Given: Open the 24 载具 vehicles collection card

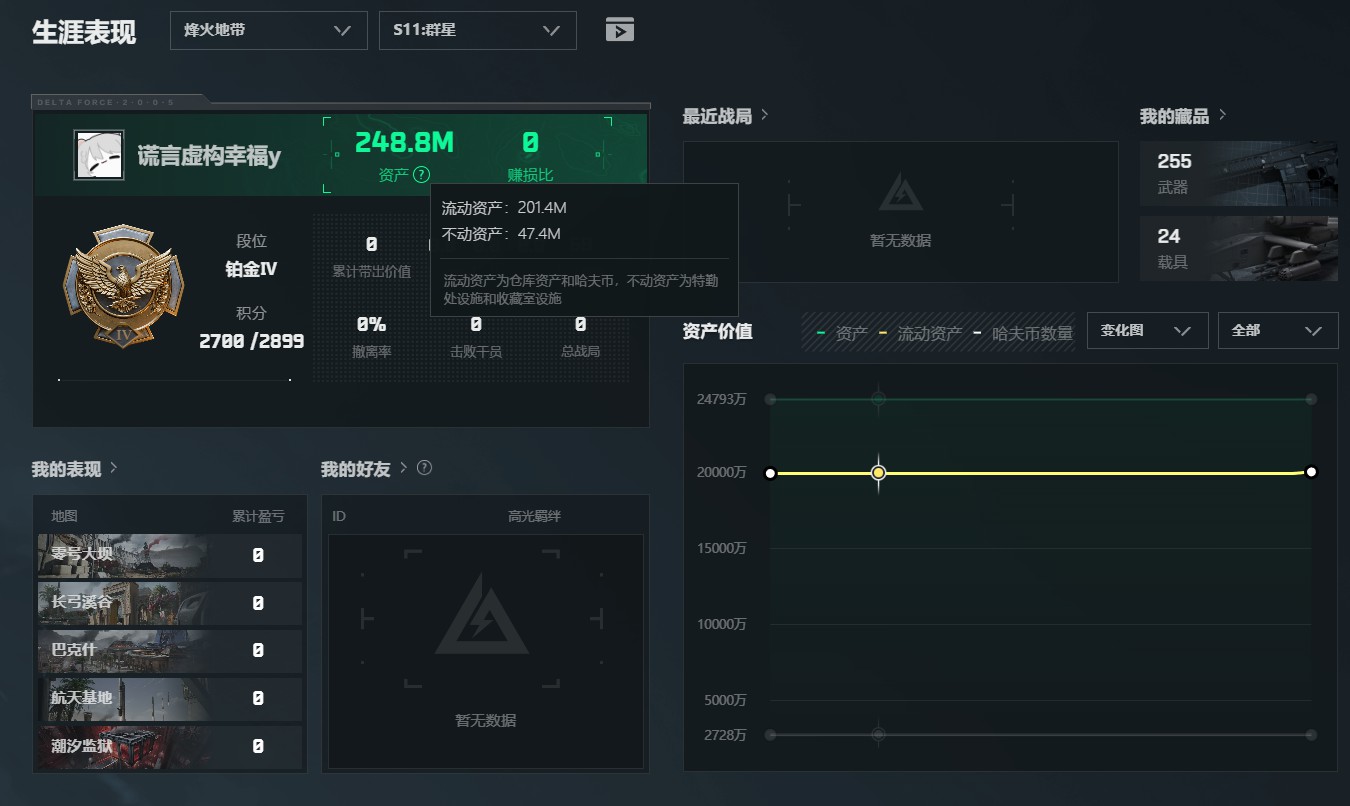Looking at the screenshot, I should coord(1239,249).
